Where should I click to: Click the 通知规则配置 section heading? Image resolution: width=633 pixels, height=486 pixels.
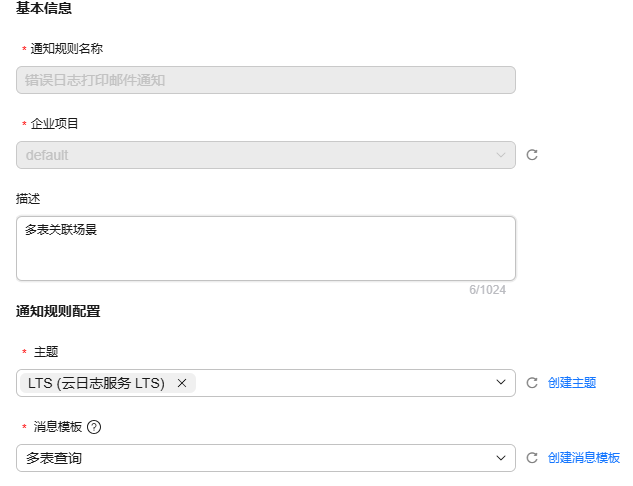[58, 311]
